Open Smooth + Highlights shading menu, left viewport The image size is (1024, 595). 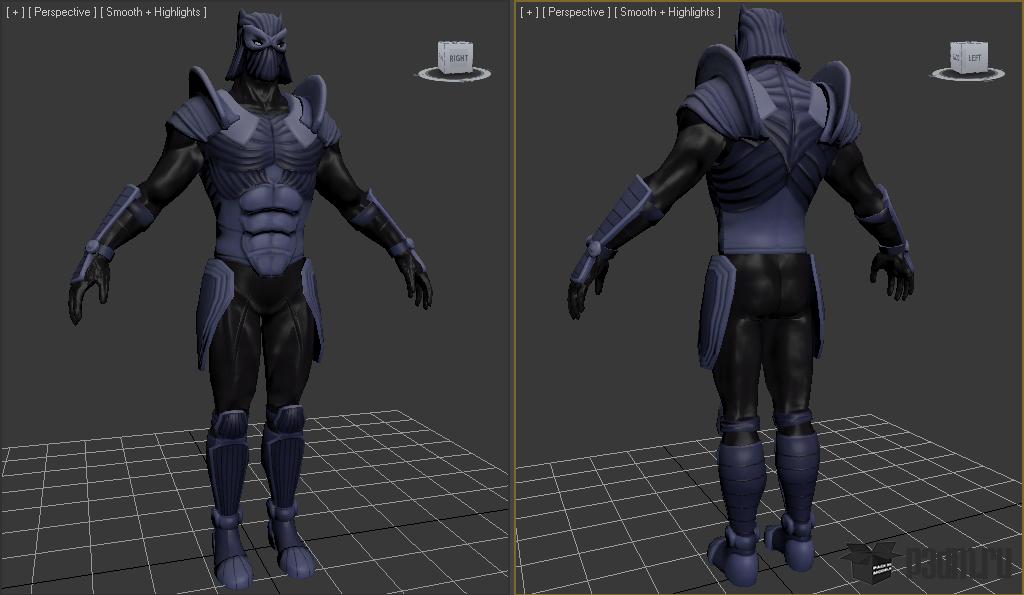tap(153, 12)
